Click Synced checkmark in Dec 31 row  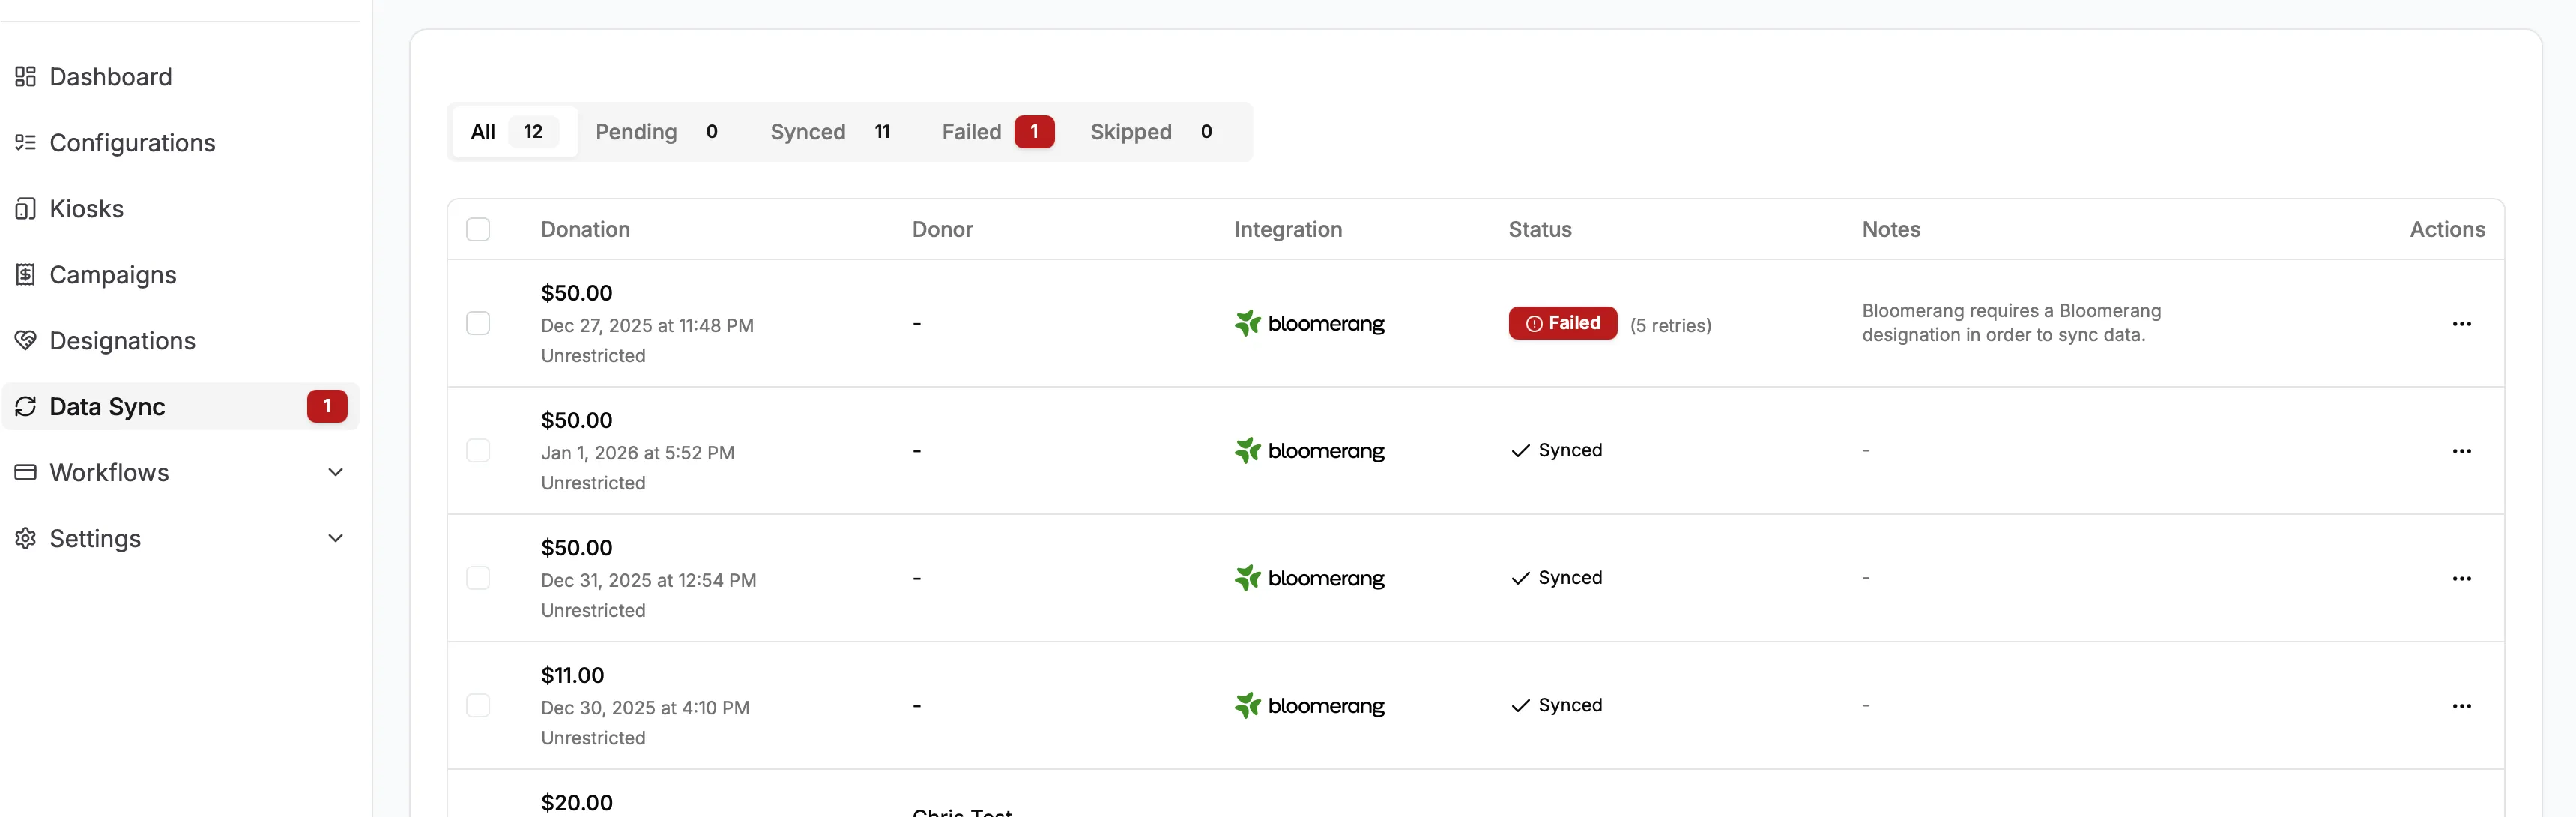pyautogui.click(x=1520, y=578)
